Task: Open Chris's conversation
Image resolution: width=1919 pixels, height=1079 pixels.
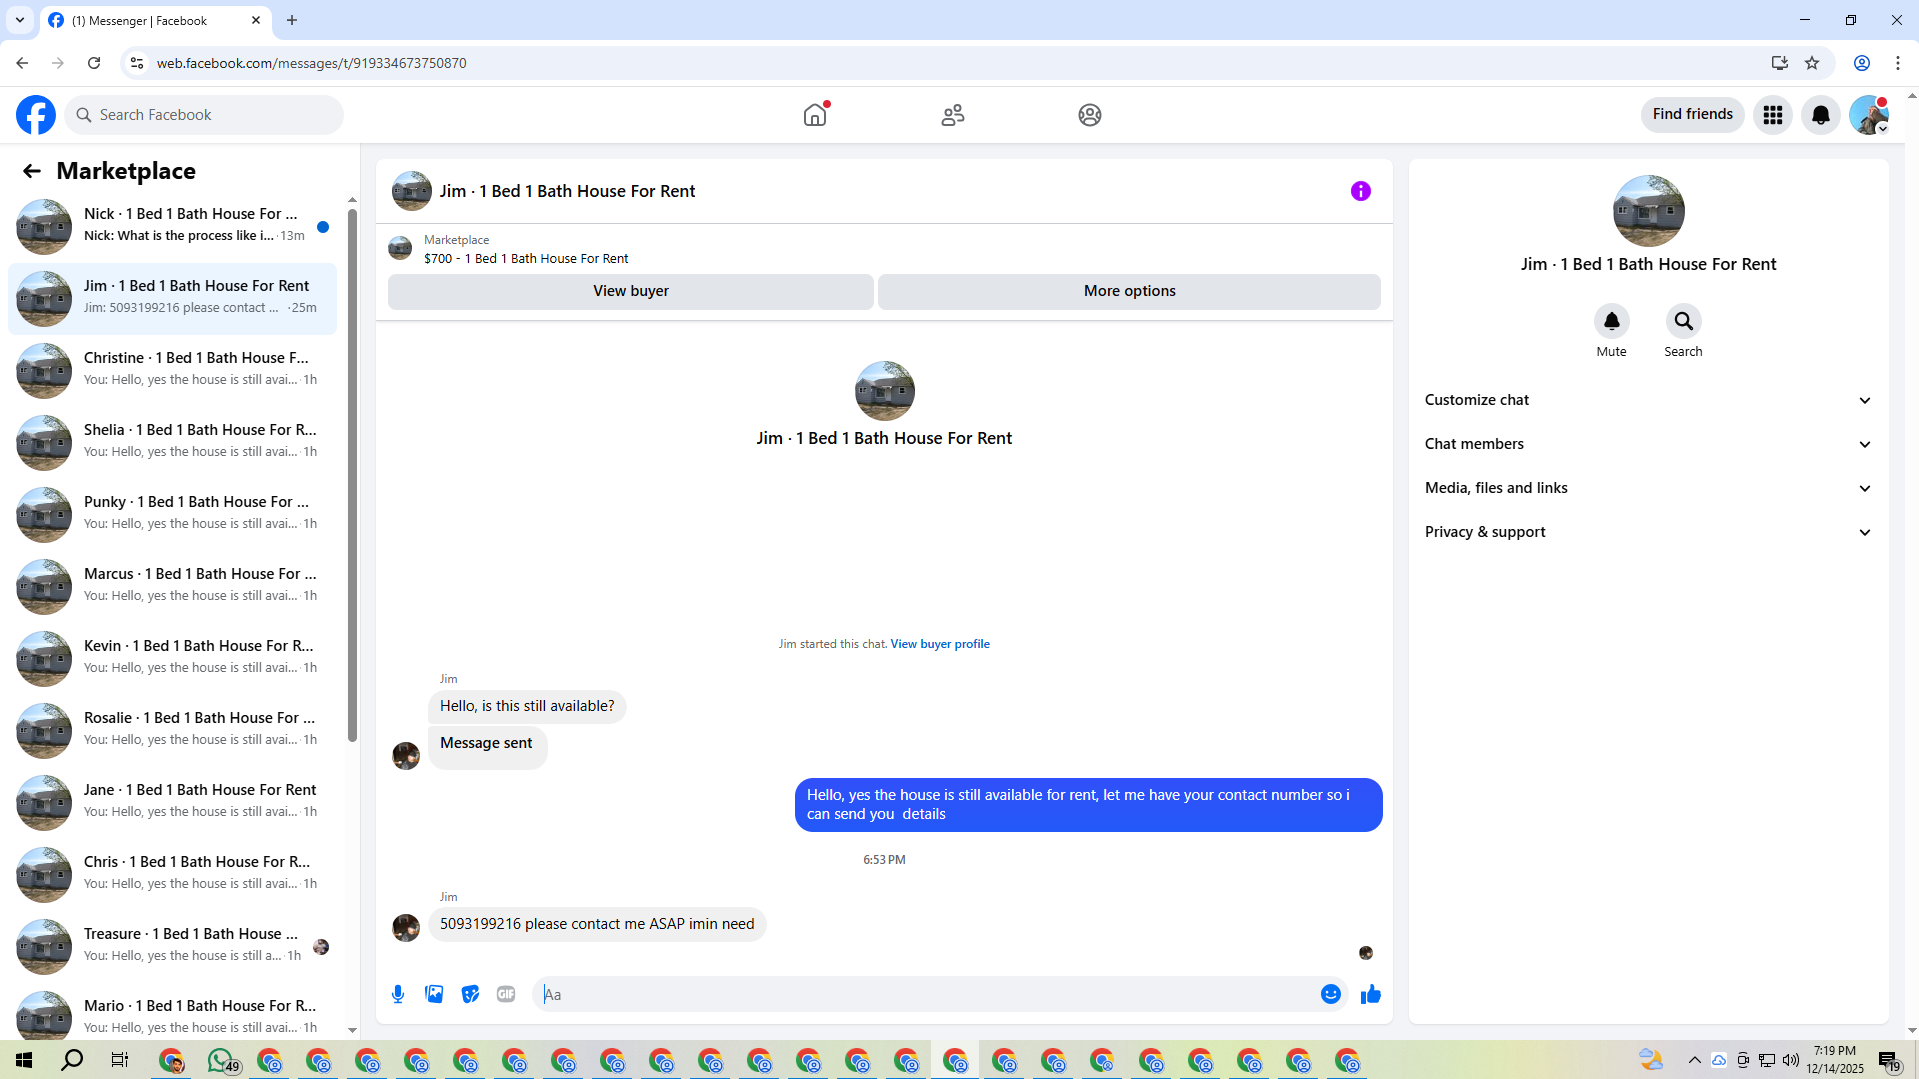Action: click(x=172, y=874)
